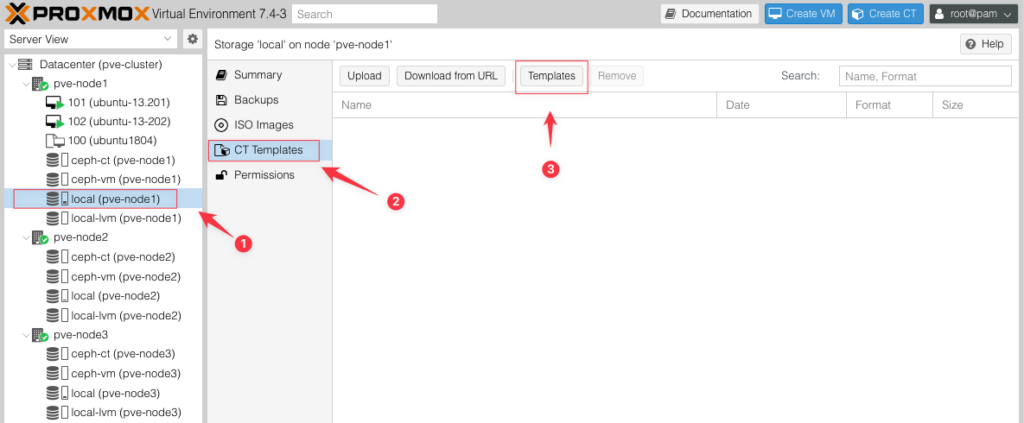Screen dimensions: 1024x423
Task: Click the storage icon for ceph-vm (pve-node1)
Action: pos(57,180)
